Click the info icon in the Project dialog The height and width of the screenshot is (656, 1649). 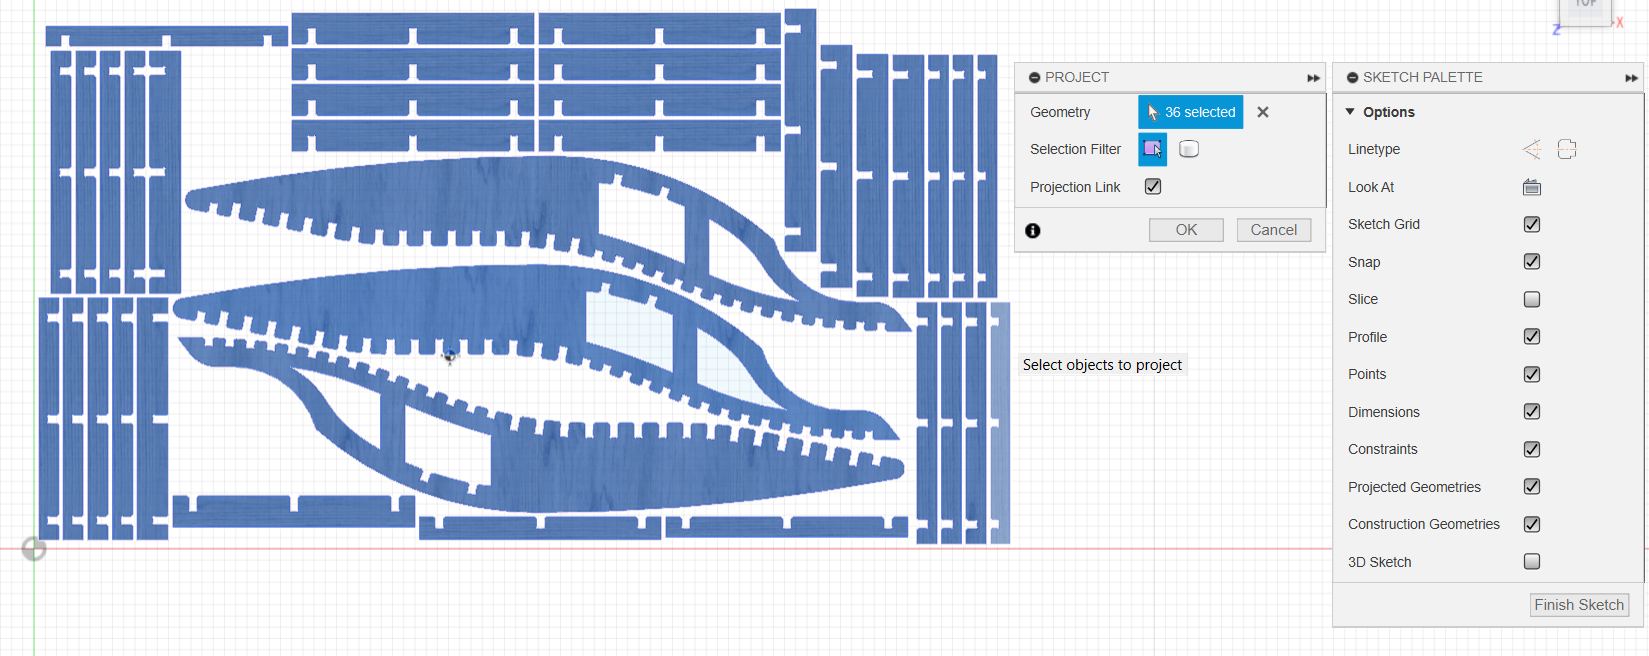coord(1033,230)
